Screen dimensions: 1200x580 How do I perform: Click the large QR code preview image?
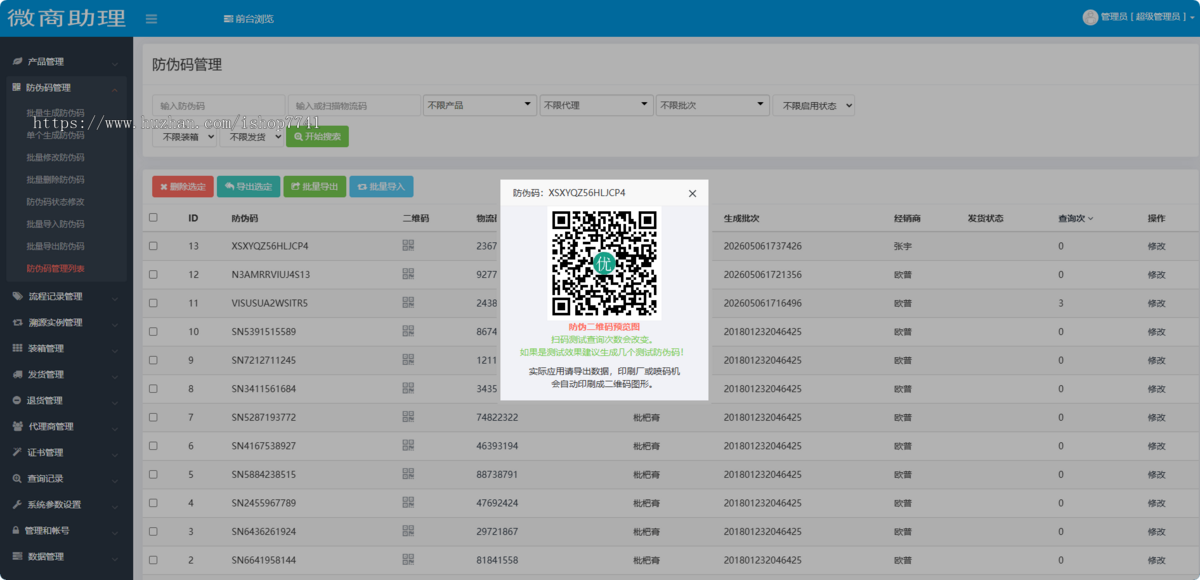pos(604,264)
